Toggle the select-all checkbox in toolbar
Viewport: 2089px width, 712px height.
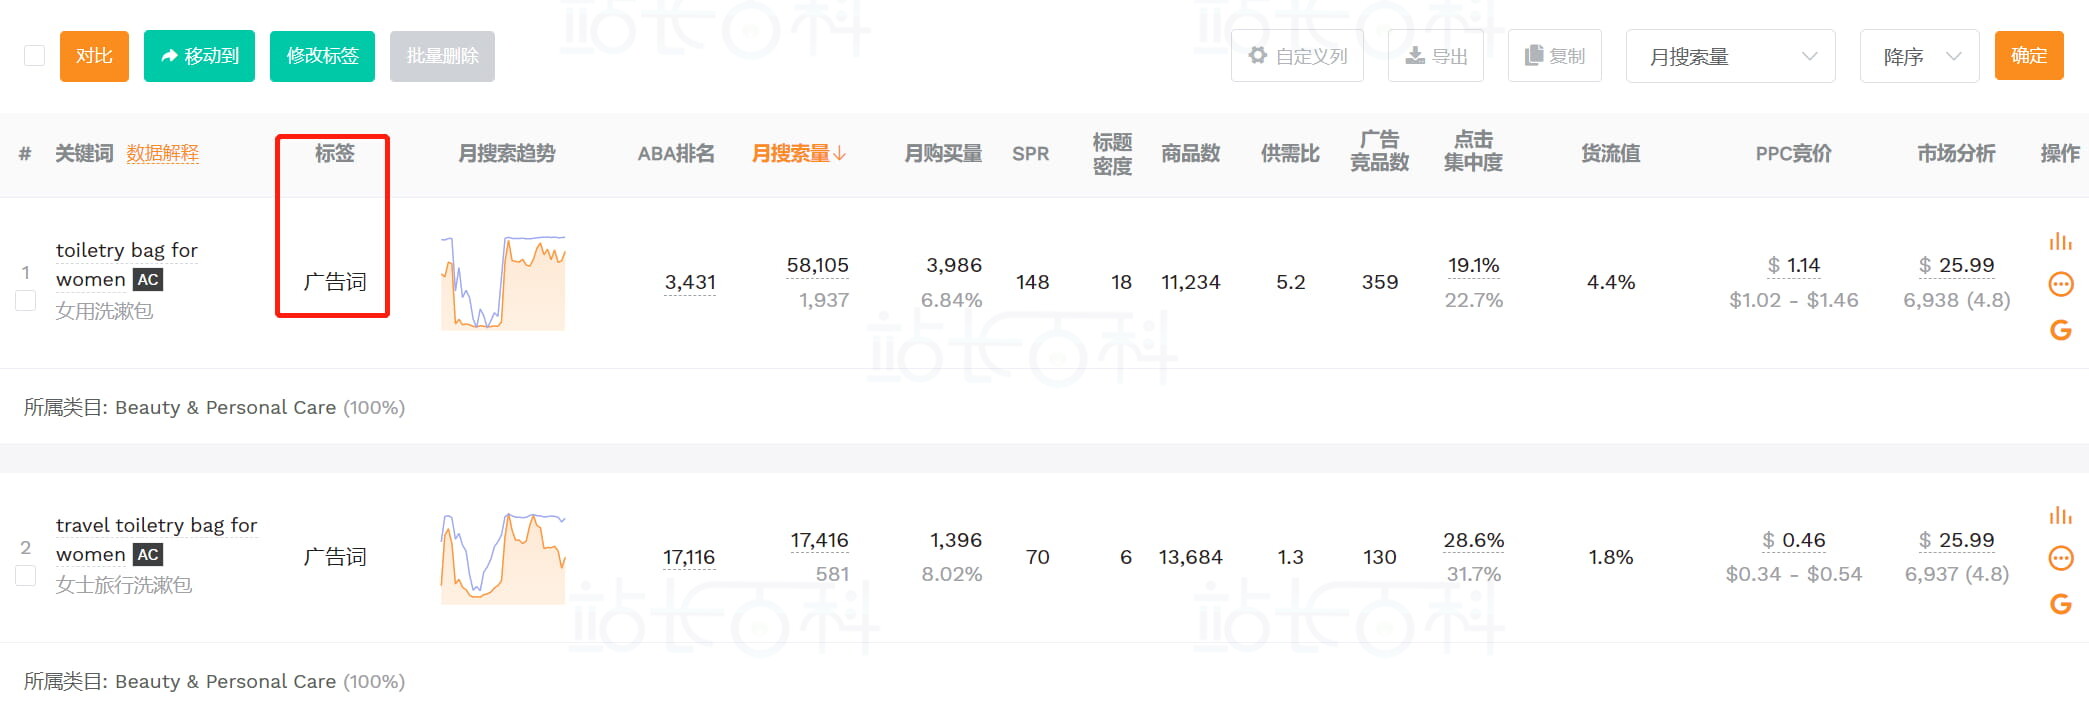click(x=34, y=55)
